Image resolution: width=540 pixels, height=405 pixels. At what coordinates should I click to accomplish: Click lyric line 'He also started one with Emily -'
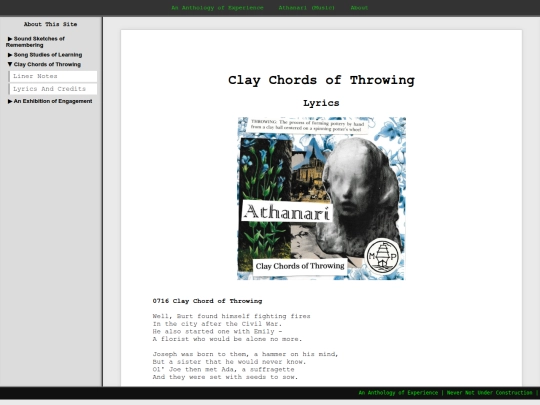217,331
